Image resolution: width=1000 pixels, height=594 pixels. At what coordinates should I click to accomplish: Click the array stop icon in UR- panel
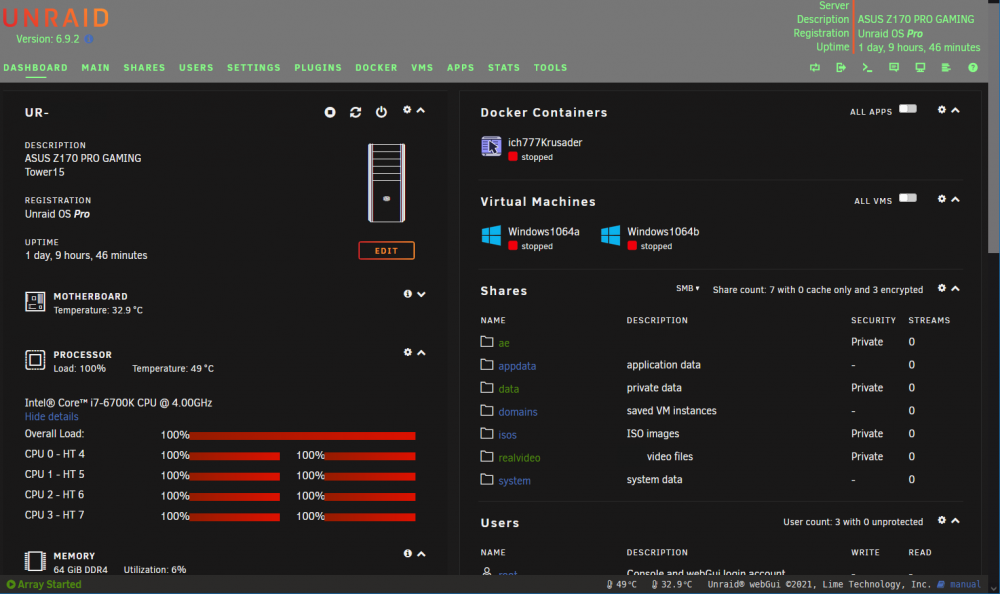click(x=330, y=112)
